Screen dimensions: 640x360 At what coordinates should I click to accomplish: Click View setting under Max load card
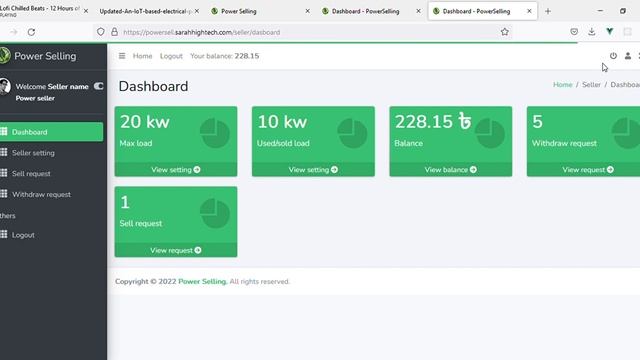[176, 169]
